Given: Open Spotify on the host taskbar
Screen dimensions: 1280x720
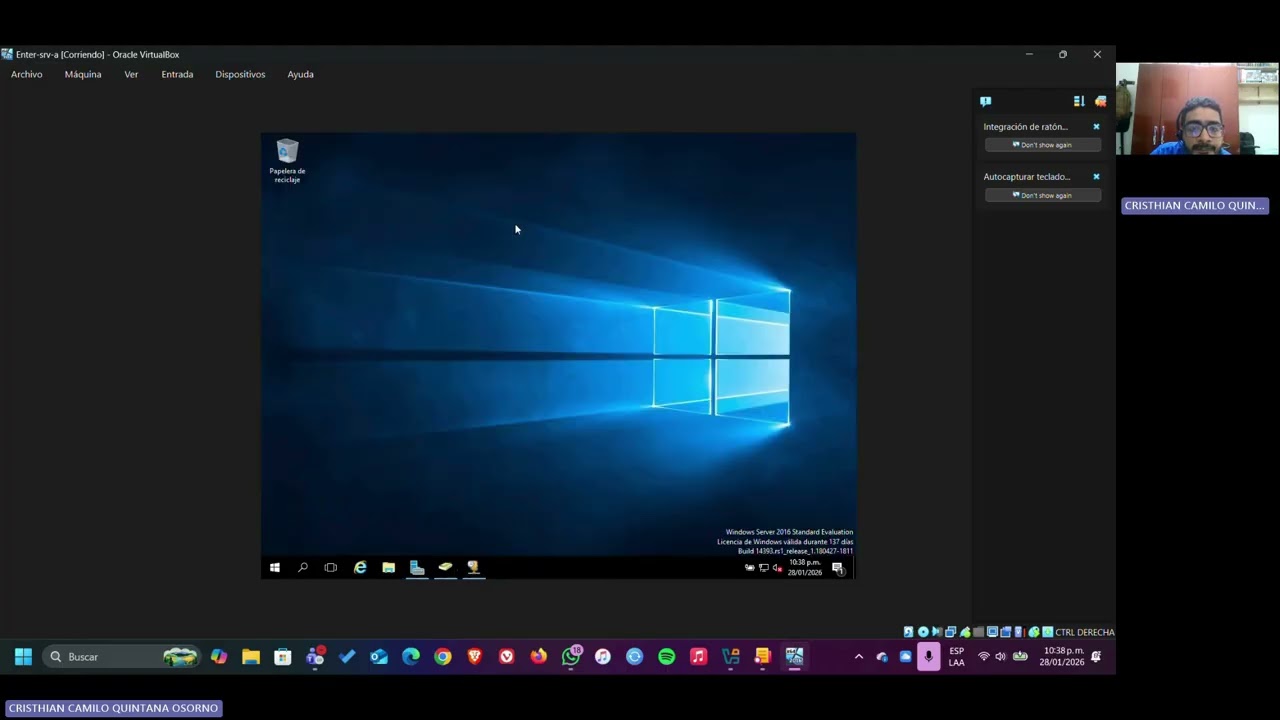Looking at the screenshot, I should click(x=667, y=657).
